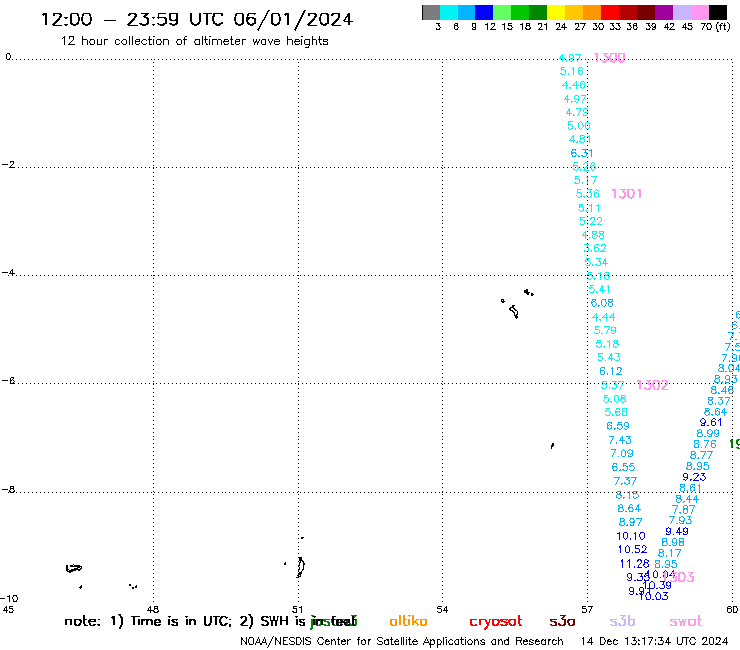Click the wave height value '5.79'
Image resolution: width=740 pixels, height=650 pixels.
605,330
